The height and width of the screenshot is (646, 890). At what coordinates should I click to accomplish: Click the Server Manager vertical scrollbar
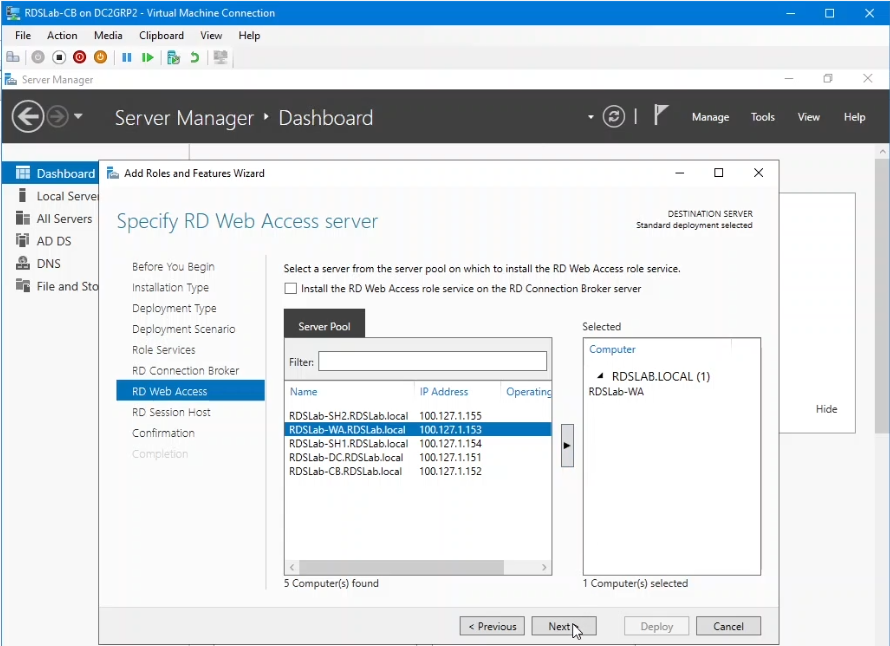click(x=882, y=297)
